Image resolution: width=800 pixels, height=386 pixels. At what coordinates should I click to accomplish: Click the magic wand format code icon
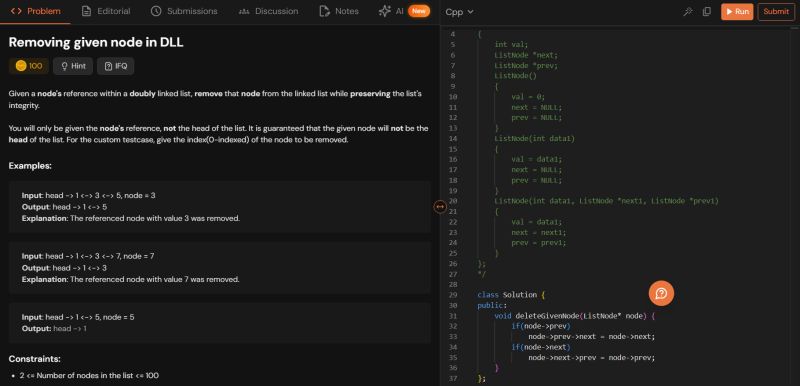click(687, 12)
